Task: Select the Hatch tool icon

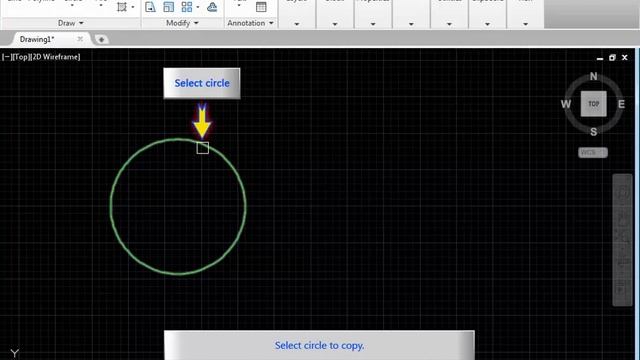Action: 122,7
